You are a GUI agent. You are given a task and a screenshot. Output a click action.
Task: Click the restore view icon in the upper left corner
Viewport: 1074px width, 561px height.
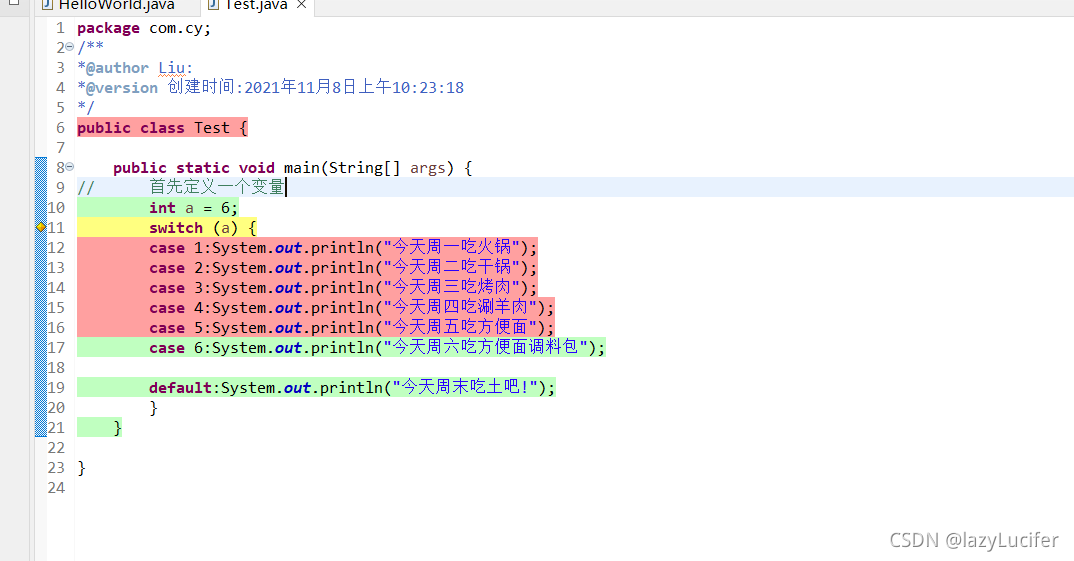coord(13,3)
